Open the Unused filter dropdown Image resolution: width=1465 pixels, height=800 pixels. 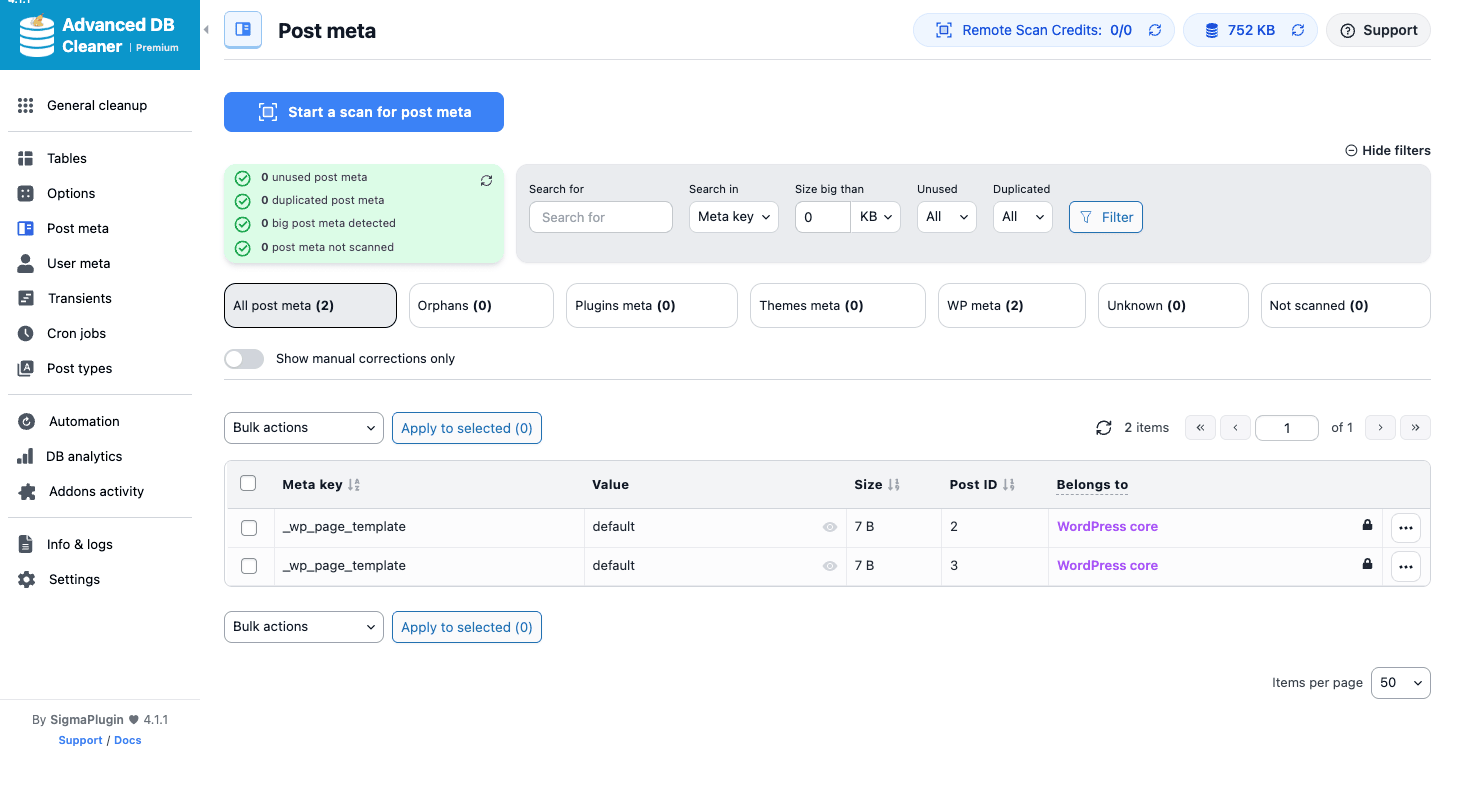pyautogui.click(x=947, y=217)
